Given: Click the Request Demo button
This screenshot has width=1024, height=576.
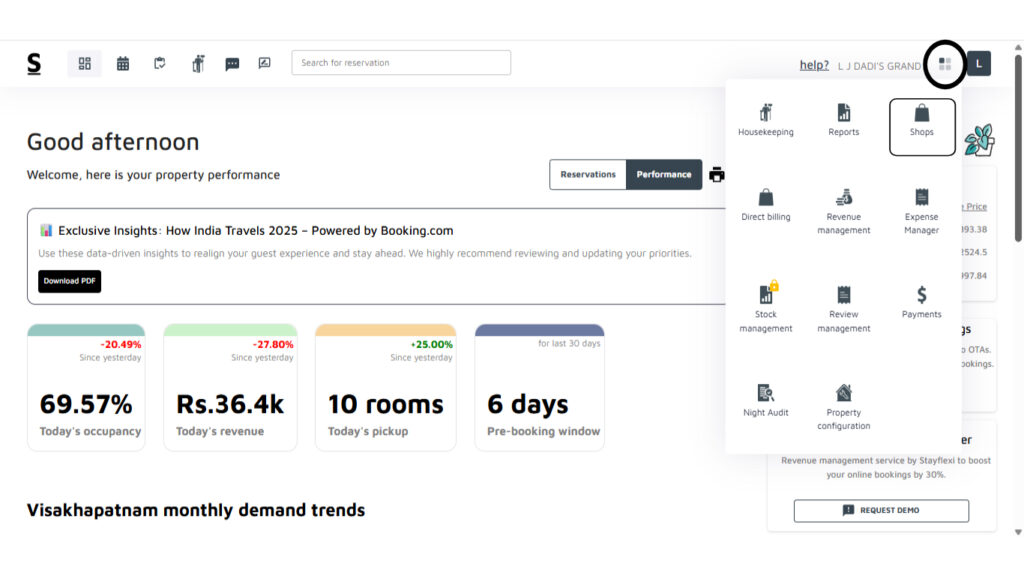Looking at the screenshot, I should [881, 510].
